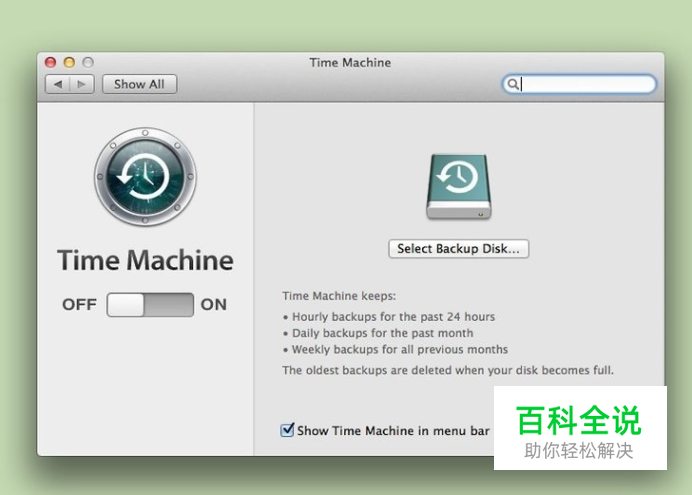Click the 'Time Machine keeps:' heading
Viewport: 692px width, 495px height.
point(339,296)
